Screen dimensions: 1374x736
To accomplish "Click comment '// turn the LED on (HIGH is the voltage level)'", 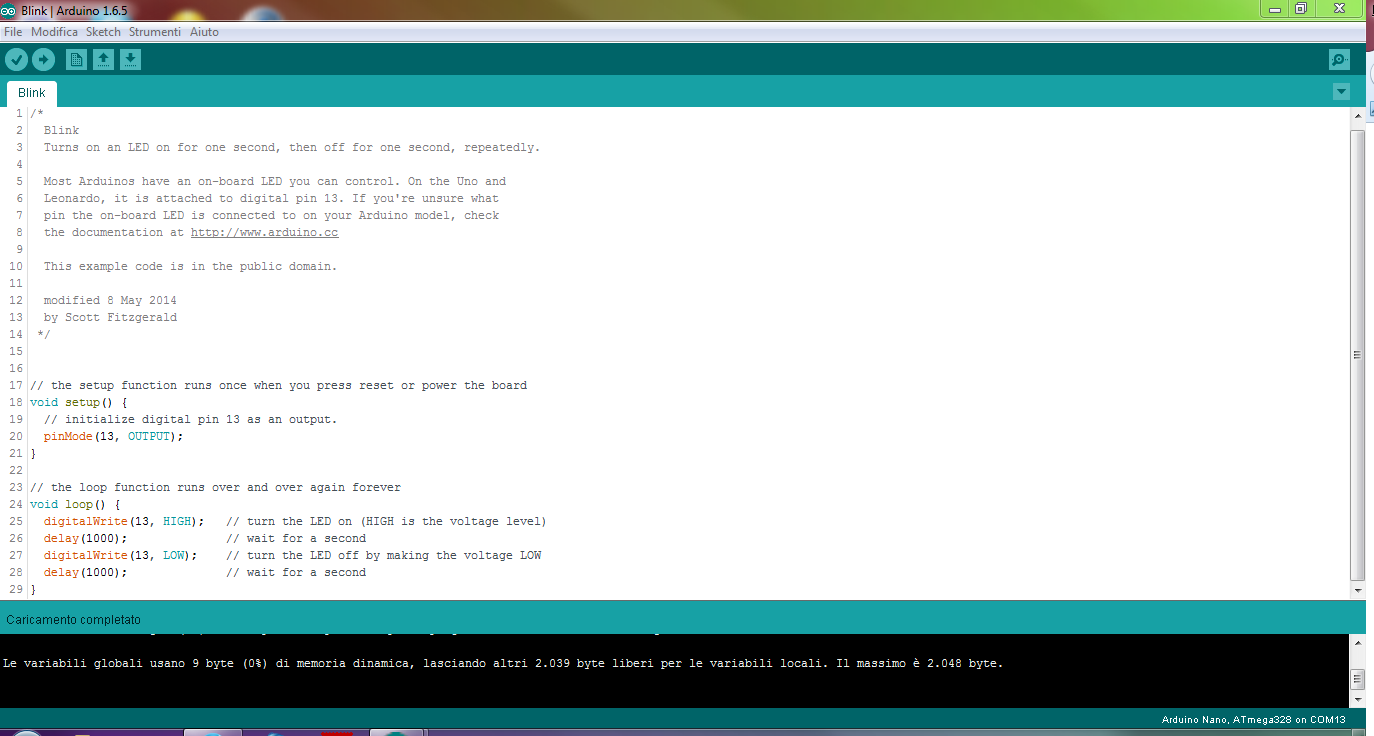I will coord(386,522).
